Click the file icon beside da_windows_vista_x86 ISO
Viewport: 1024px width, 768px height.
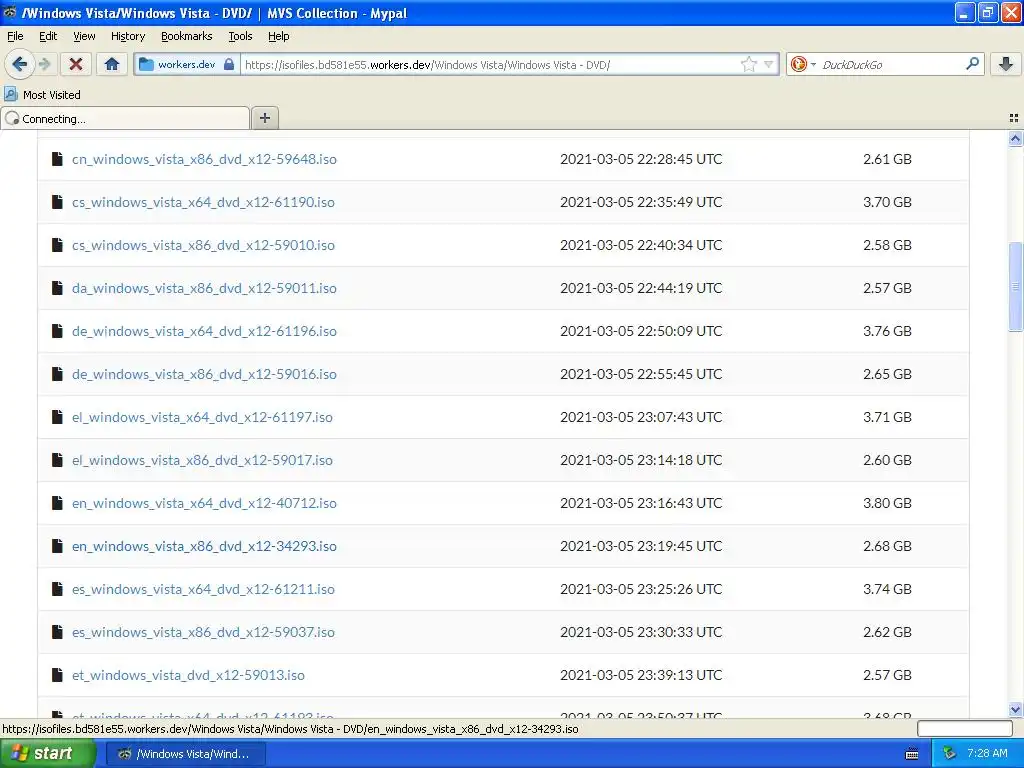pos(57,288)
